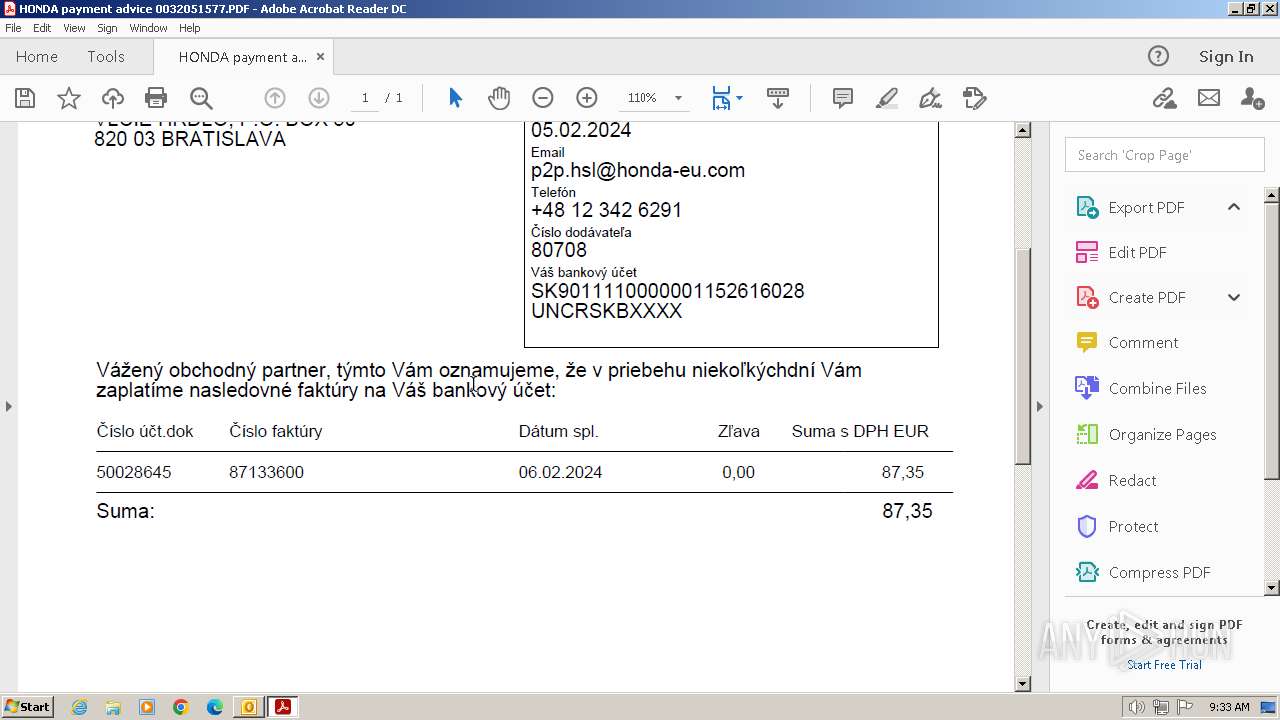Expand the left navigation pane arrow
1280x720 pixels.
9,406
